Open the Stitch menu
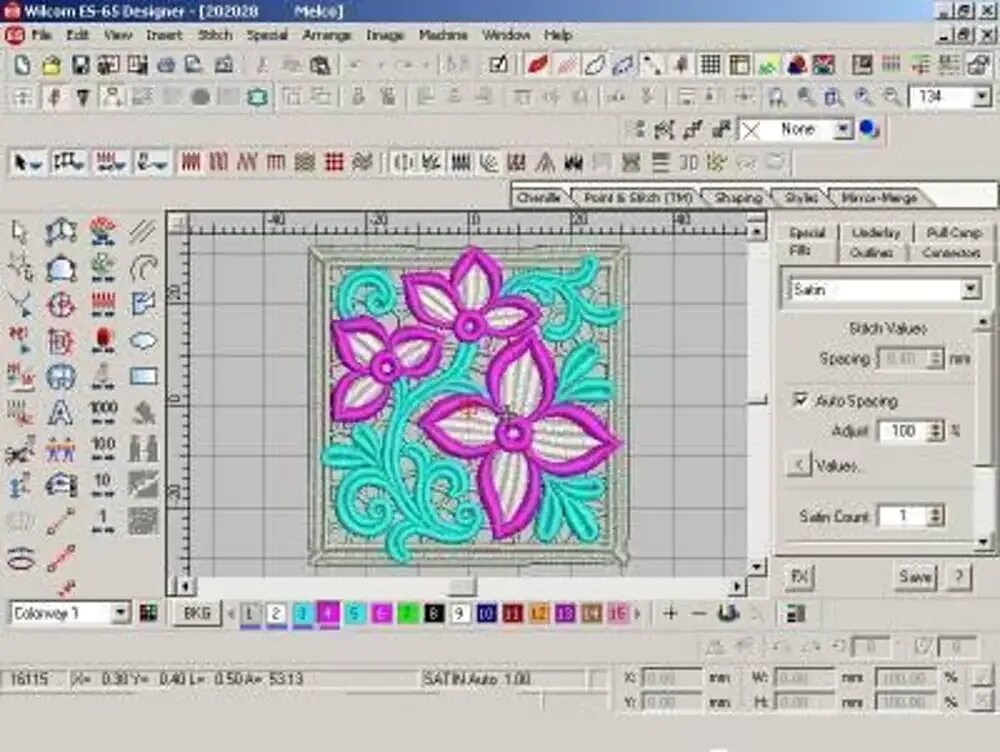Image resolution: width=1000 pixels, height=752 pixels. (215, 35)
